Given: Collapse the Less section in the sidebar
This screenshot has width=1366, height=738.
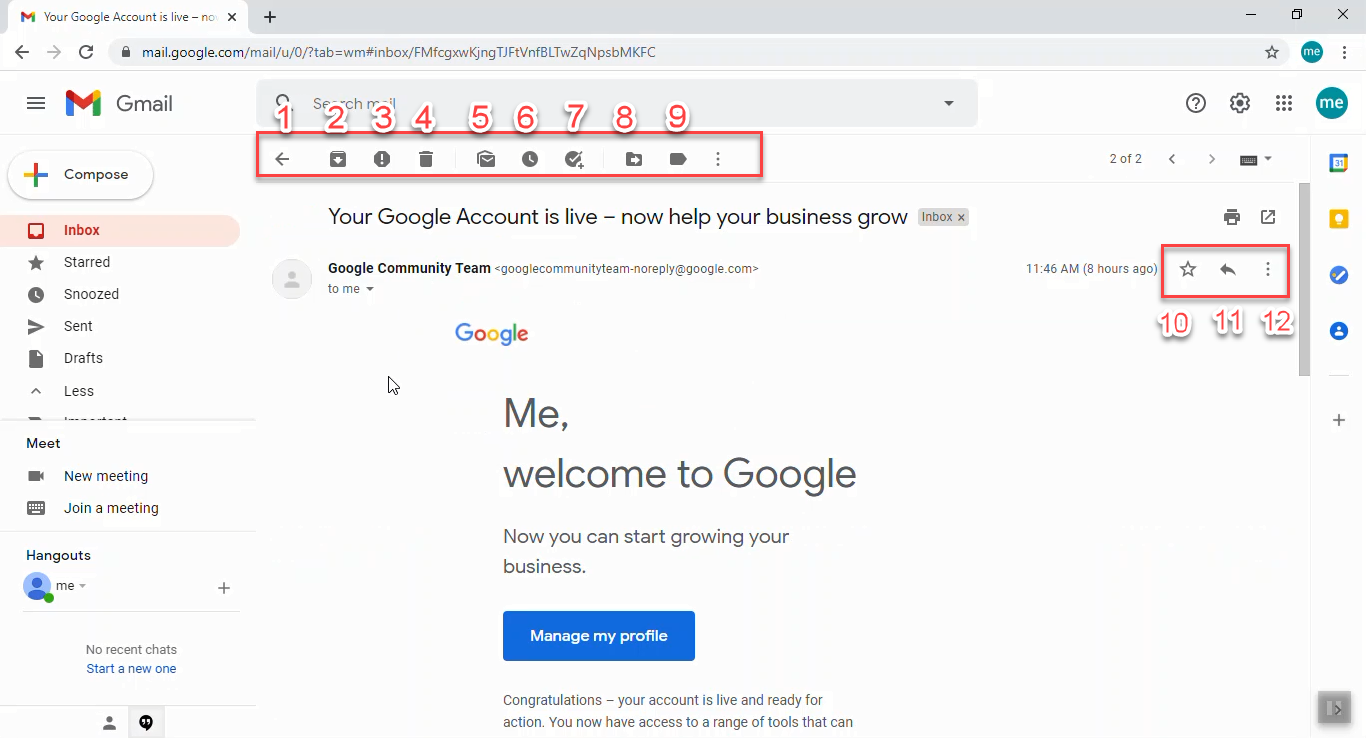Looking at the screenshot, I should click(78, 390).
